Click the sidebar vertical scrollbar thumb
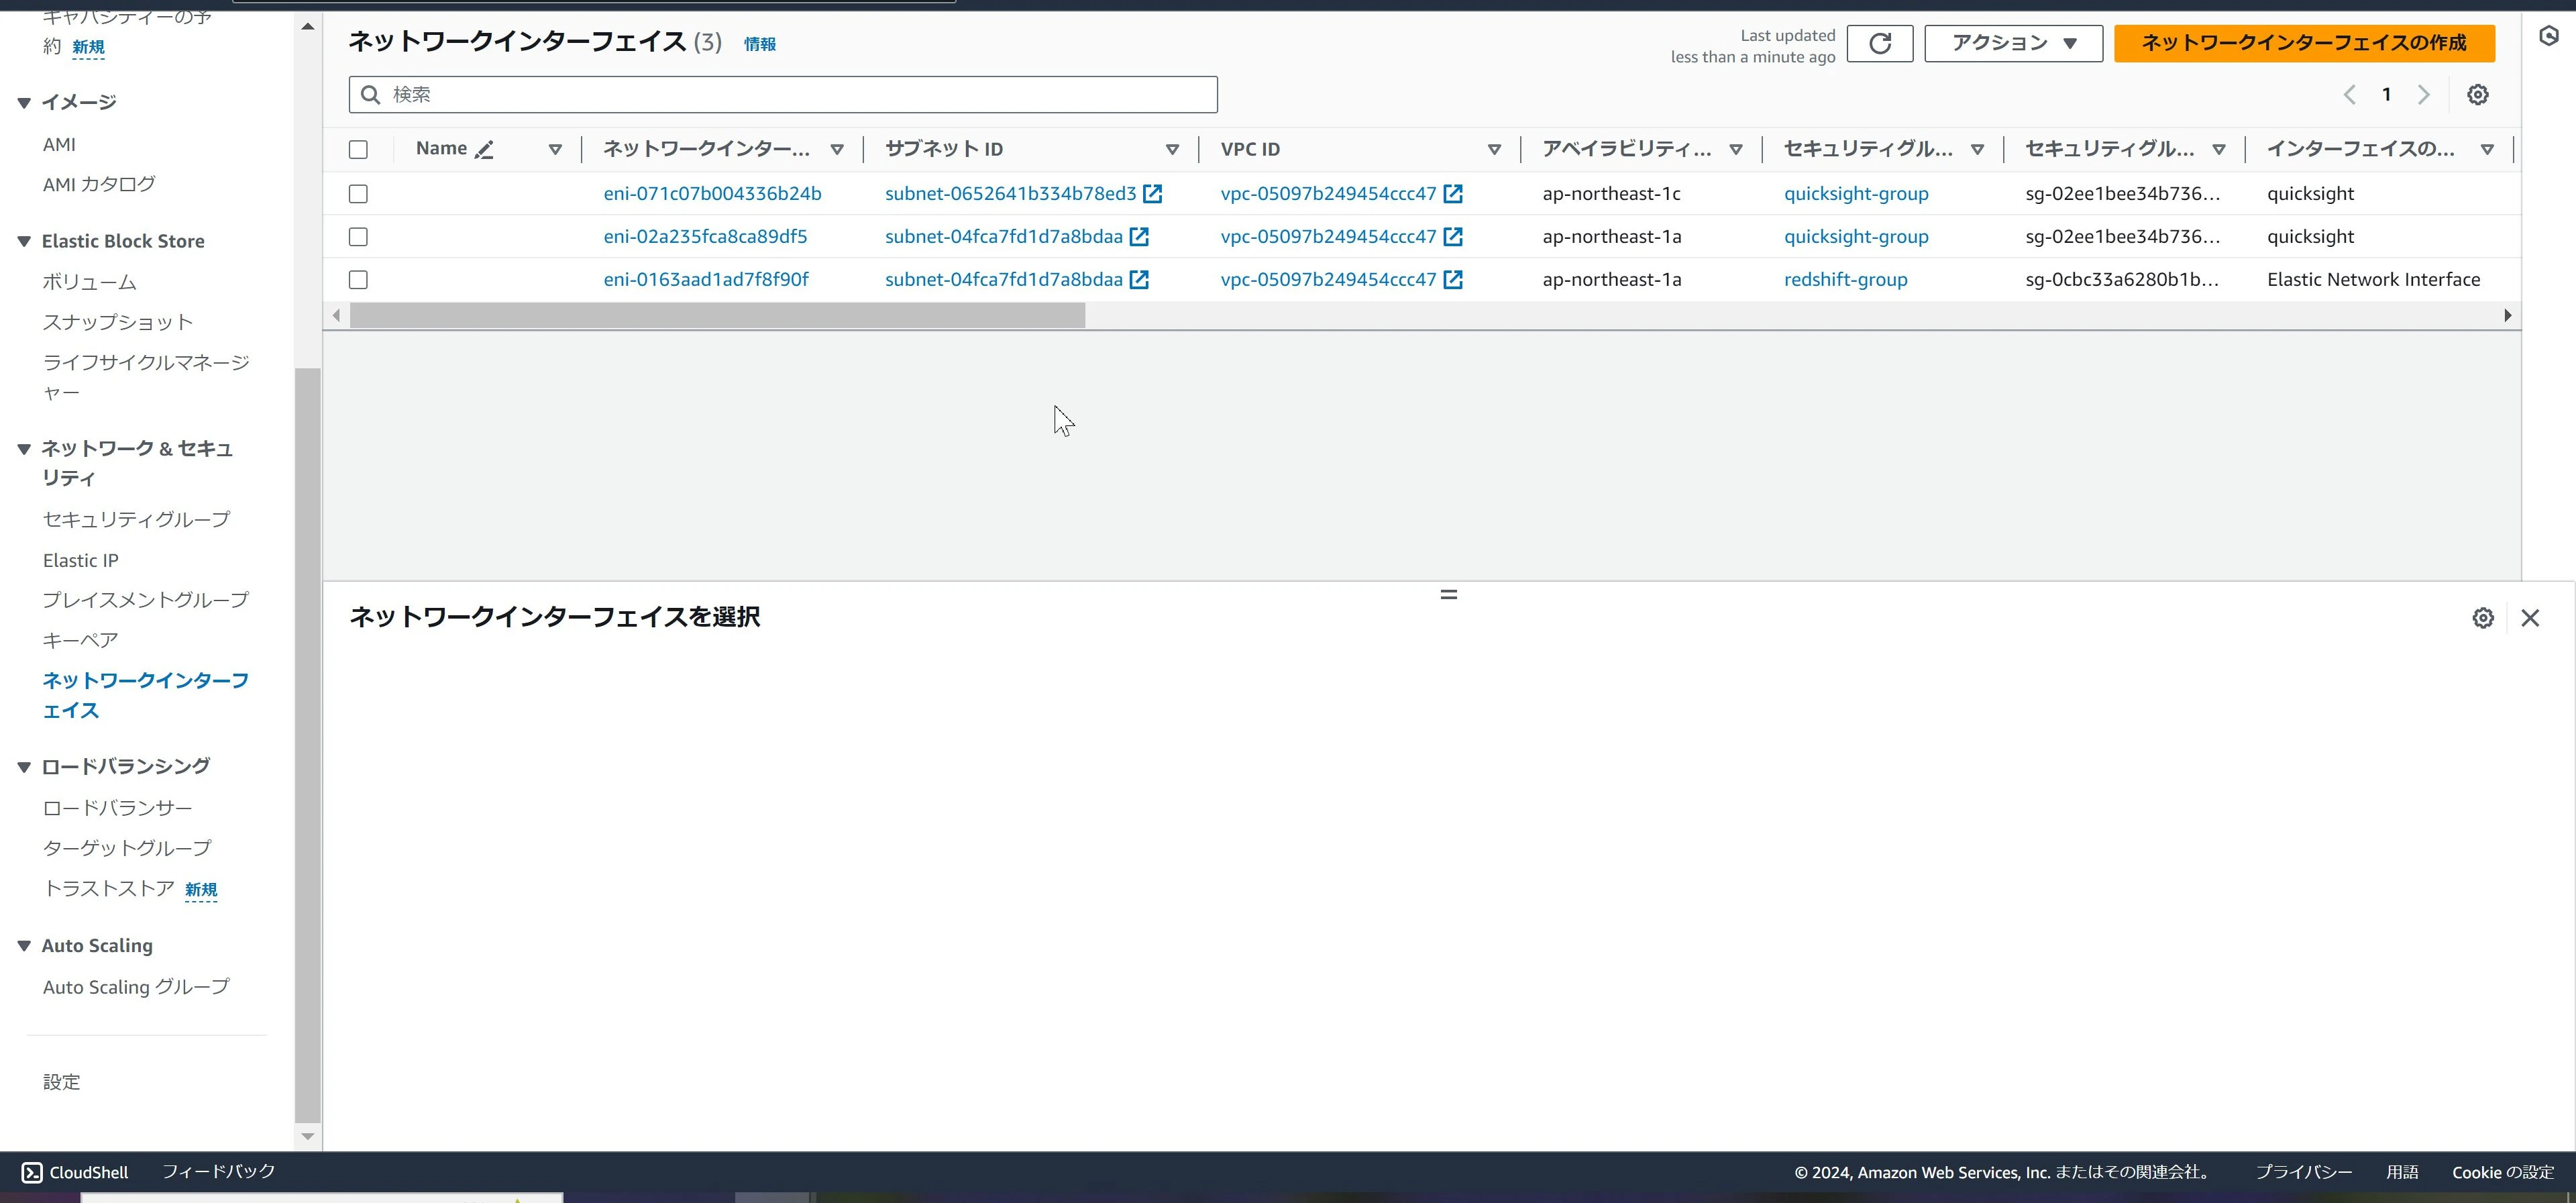Viewport: 2576px width, 1203px height. coord(308,745)
